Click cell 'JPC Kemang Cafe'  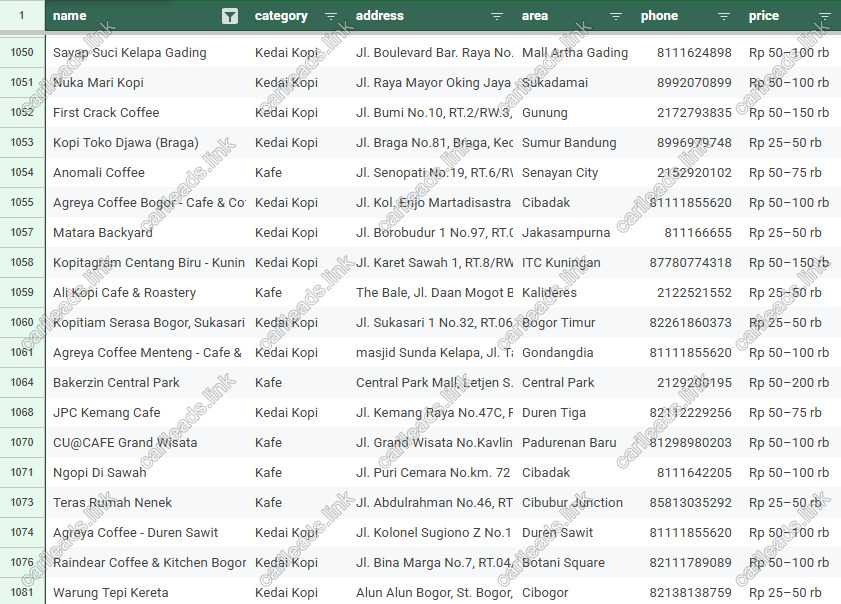coord(146,413)
